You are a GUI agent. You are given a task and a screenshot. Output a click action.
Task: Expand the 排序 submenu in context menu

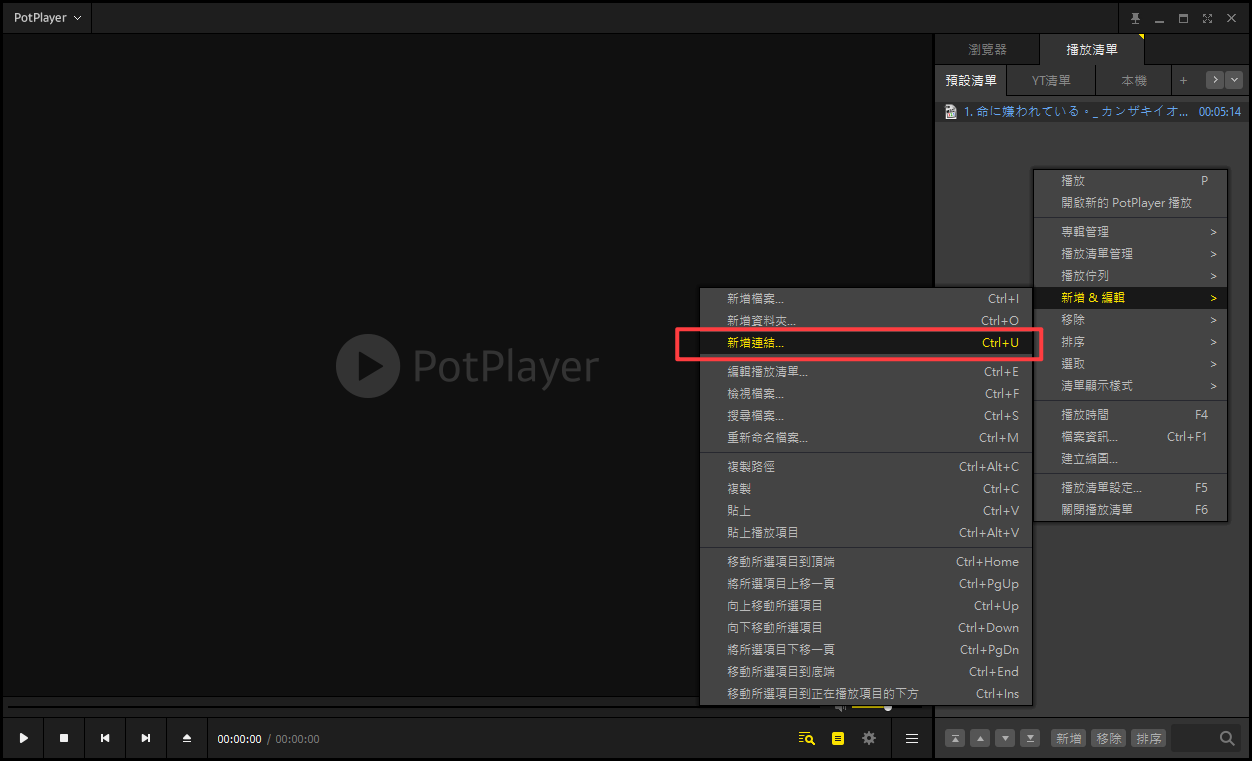[1130, 342]
